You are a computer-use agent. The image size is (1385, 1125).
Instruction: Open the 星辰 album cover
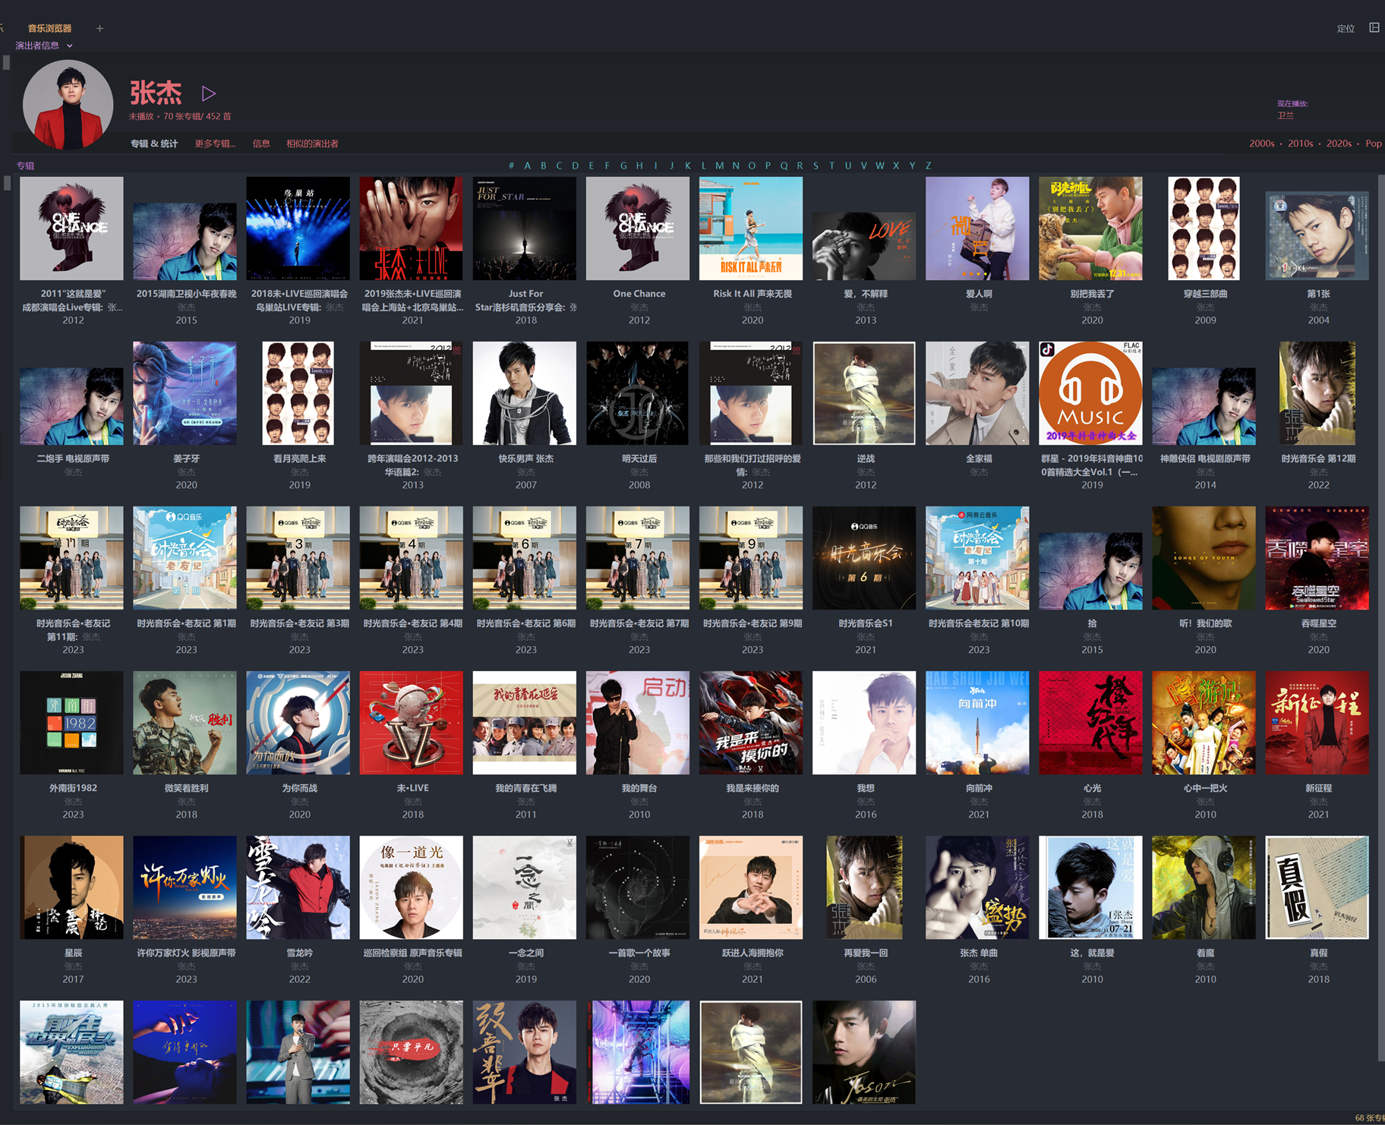pos(72,888)
